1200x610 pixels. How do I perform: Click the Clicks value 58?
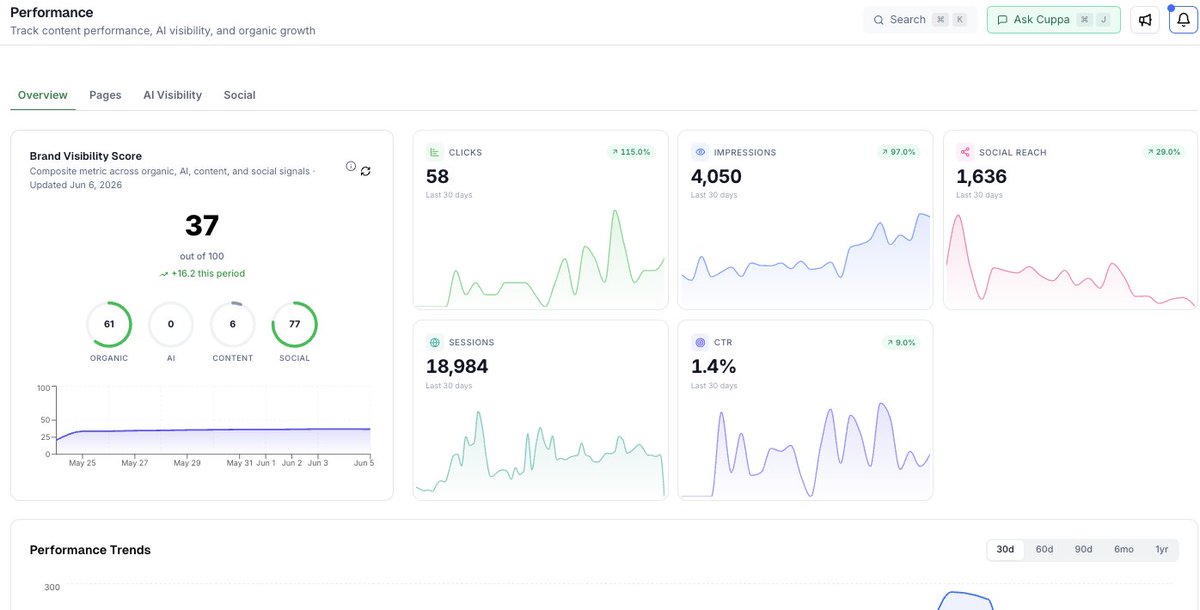pyautogui.click(x=437, y=176)
